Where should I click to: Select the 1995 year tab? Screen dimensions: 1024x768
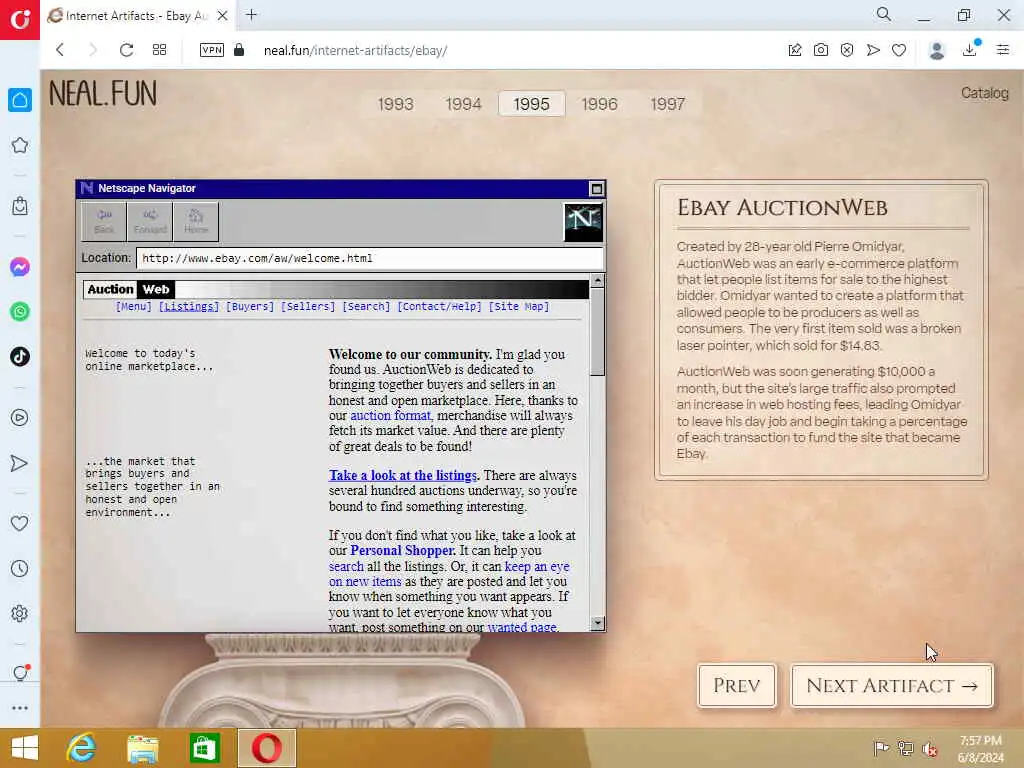pos(532,104)
